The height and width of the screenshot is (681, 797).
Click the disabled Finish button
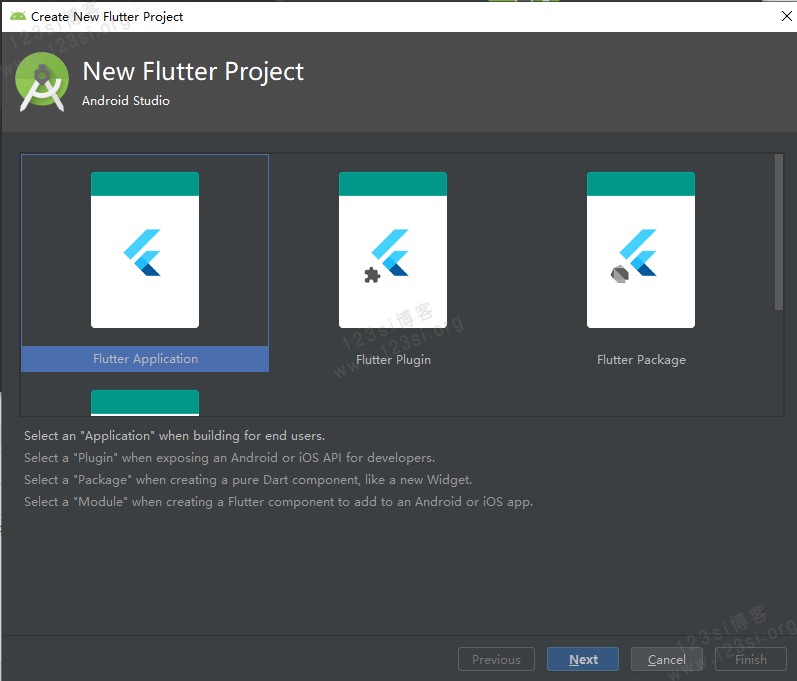(751, 659)
